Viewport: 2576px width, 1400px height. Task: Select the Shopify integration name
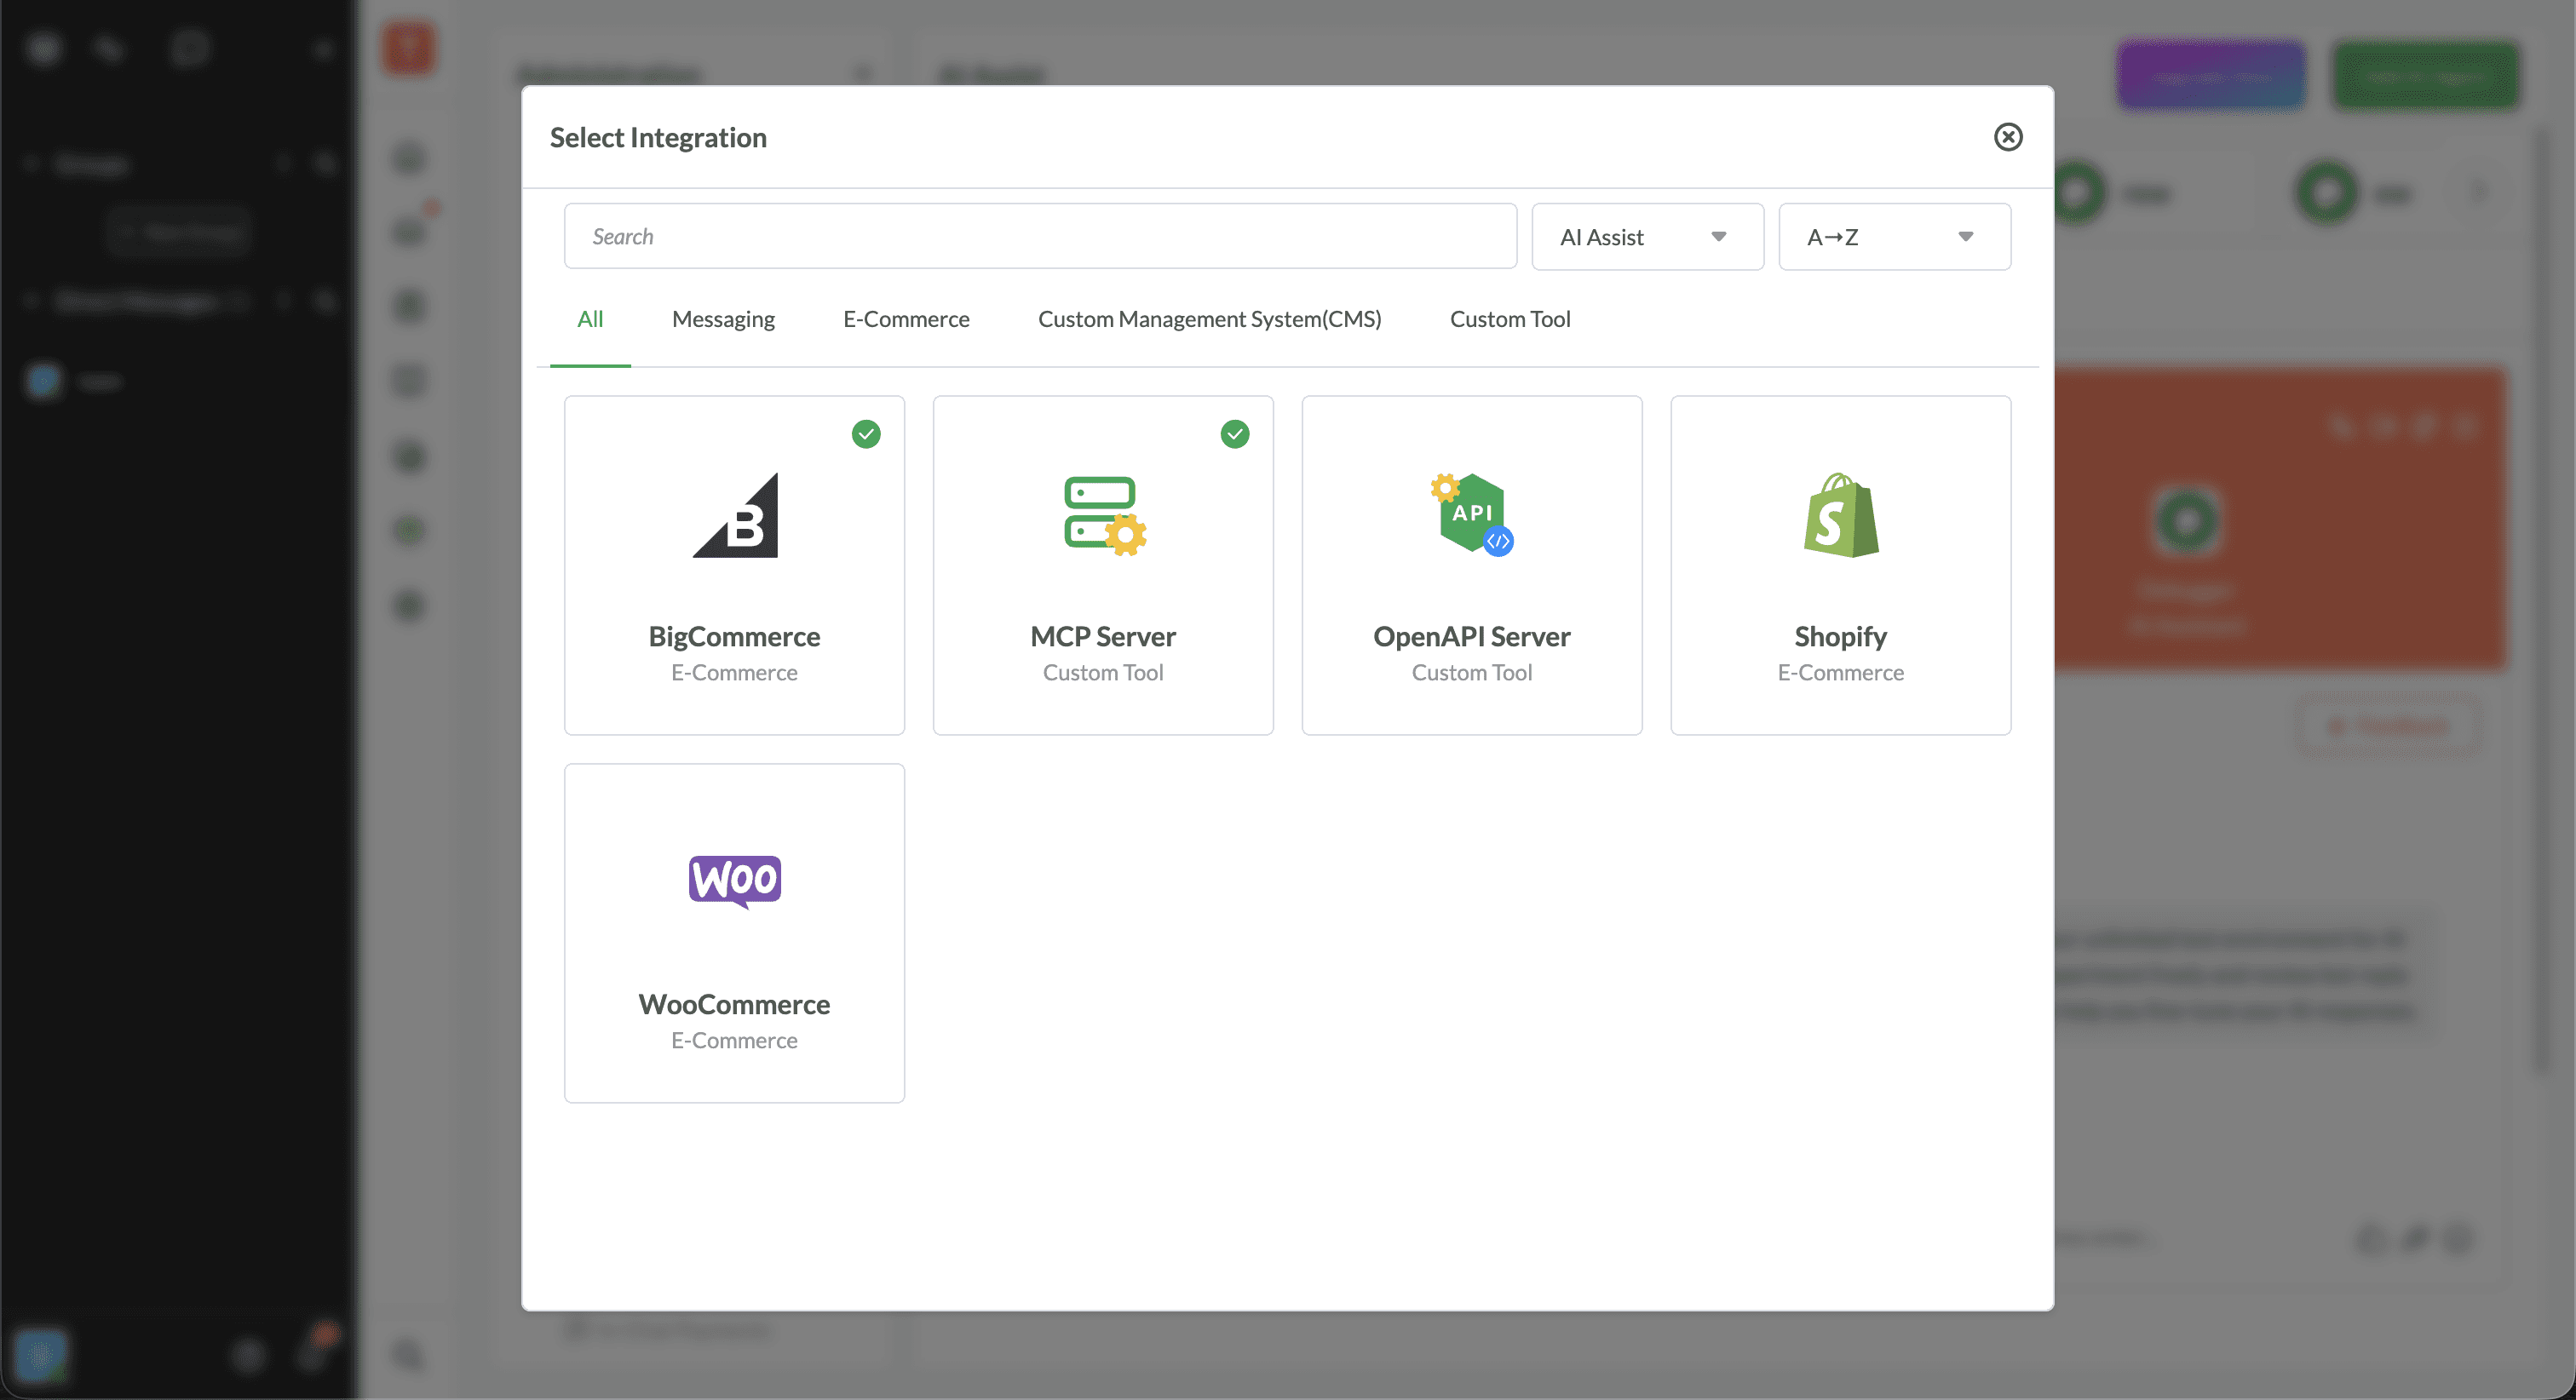click(x=1840, y=636)
